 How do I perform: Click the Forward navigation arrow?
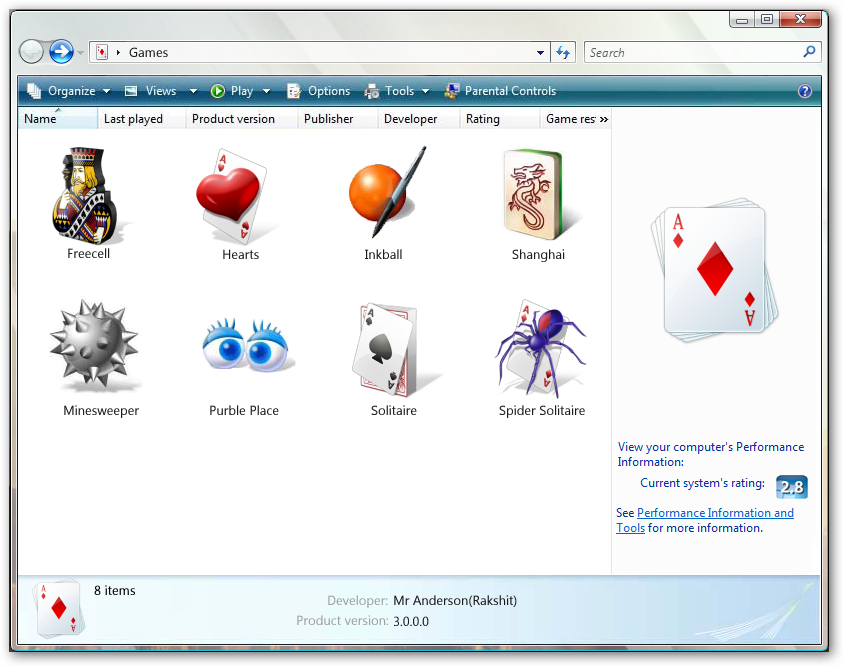tap(61, 52)
